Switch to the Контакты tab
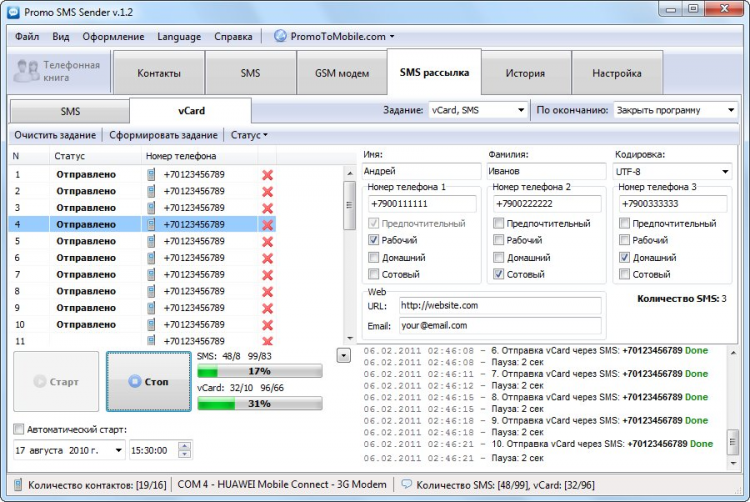Viewport: 750px width, 502px height. (159, 73)
